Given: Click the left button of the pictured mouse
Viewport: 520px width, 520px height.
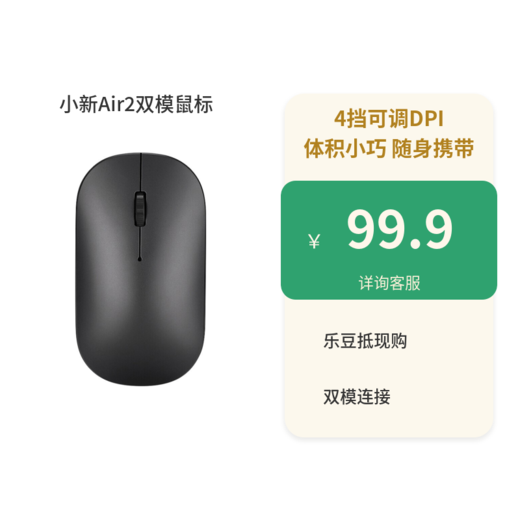Looking at the screenshot, I should click(108, 207).
